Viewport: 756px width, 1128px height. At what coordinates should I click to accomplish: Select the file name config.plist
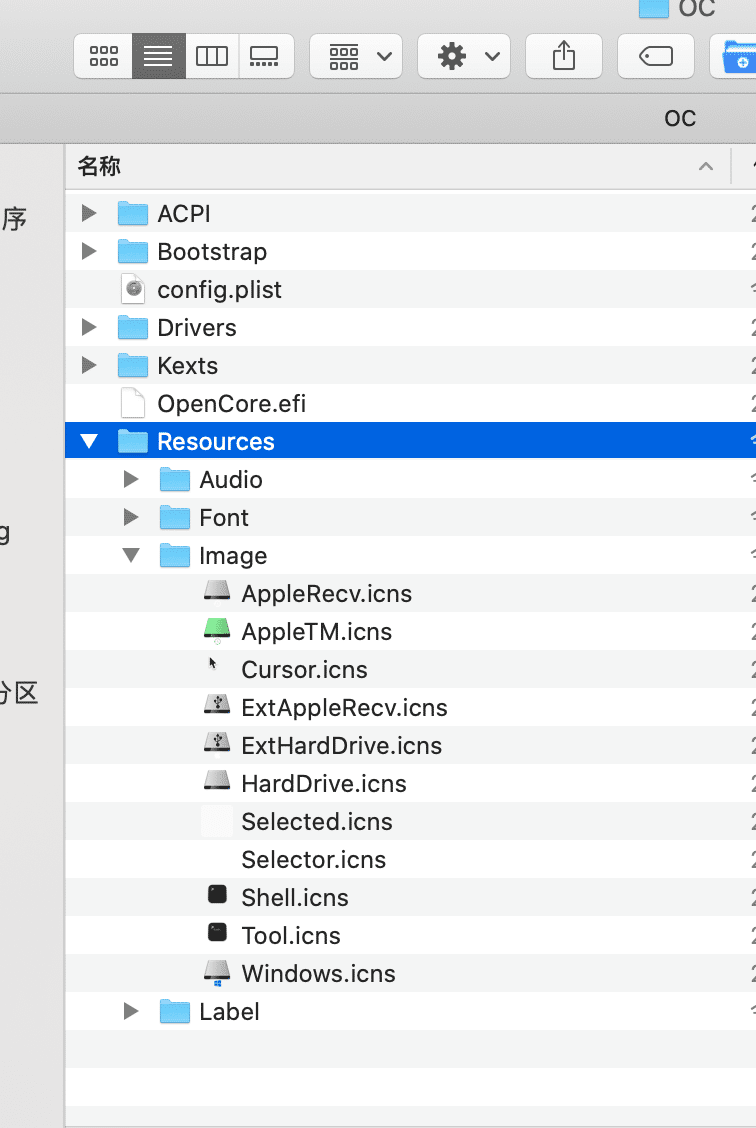(x=219, y=290)
